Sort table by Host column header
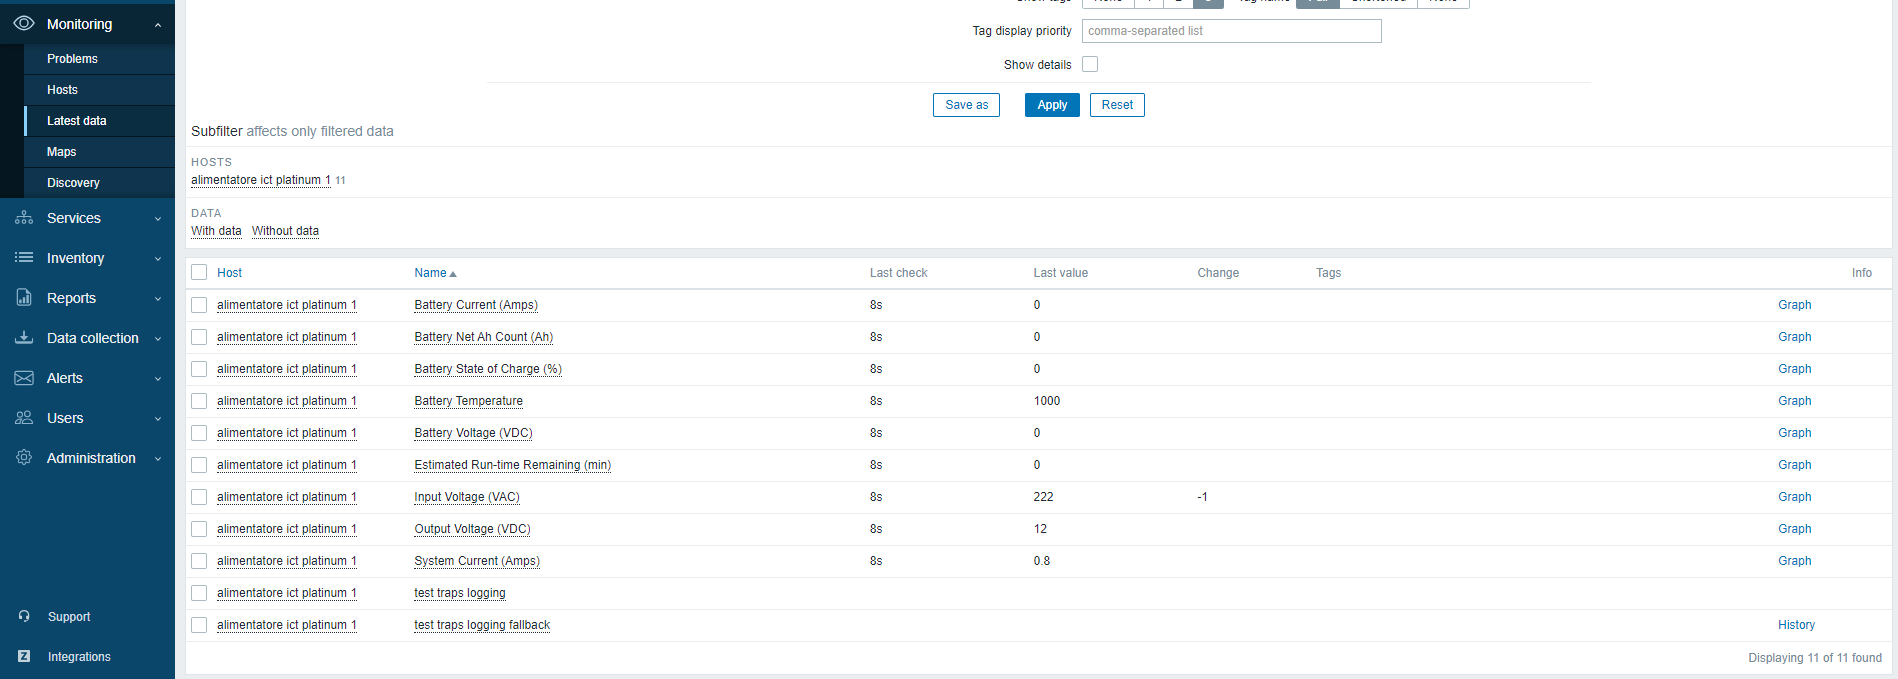 [229, 273]
